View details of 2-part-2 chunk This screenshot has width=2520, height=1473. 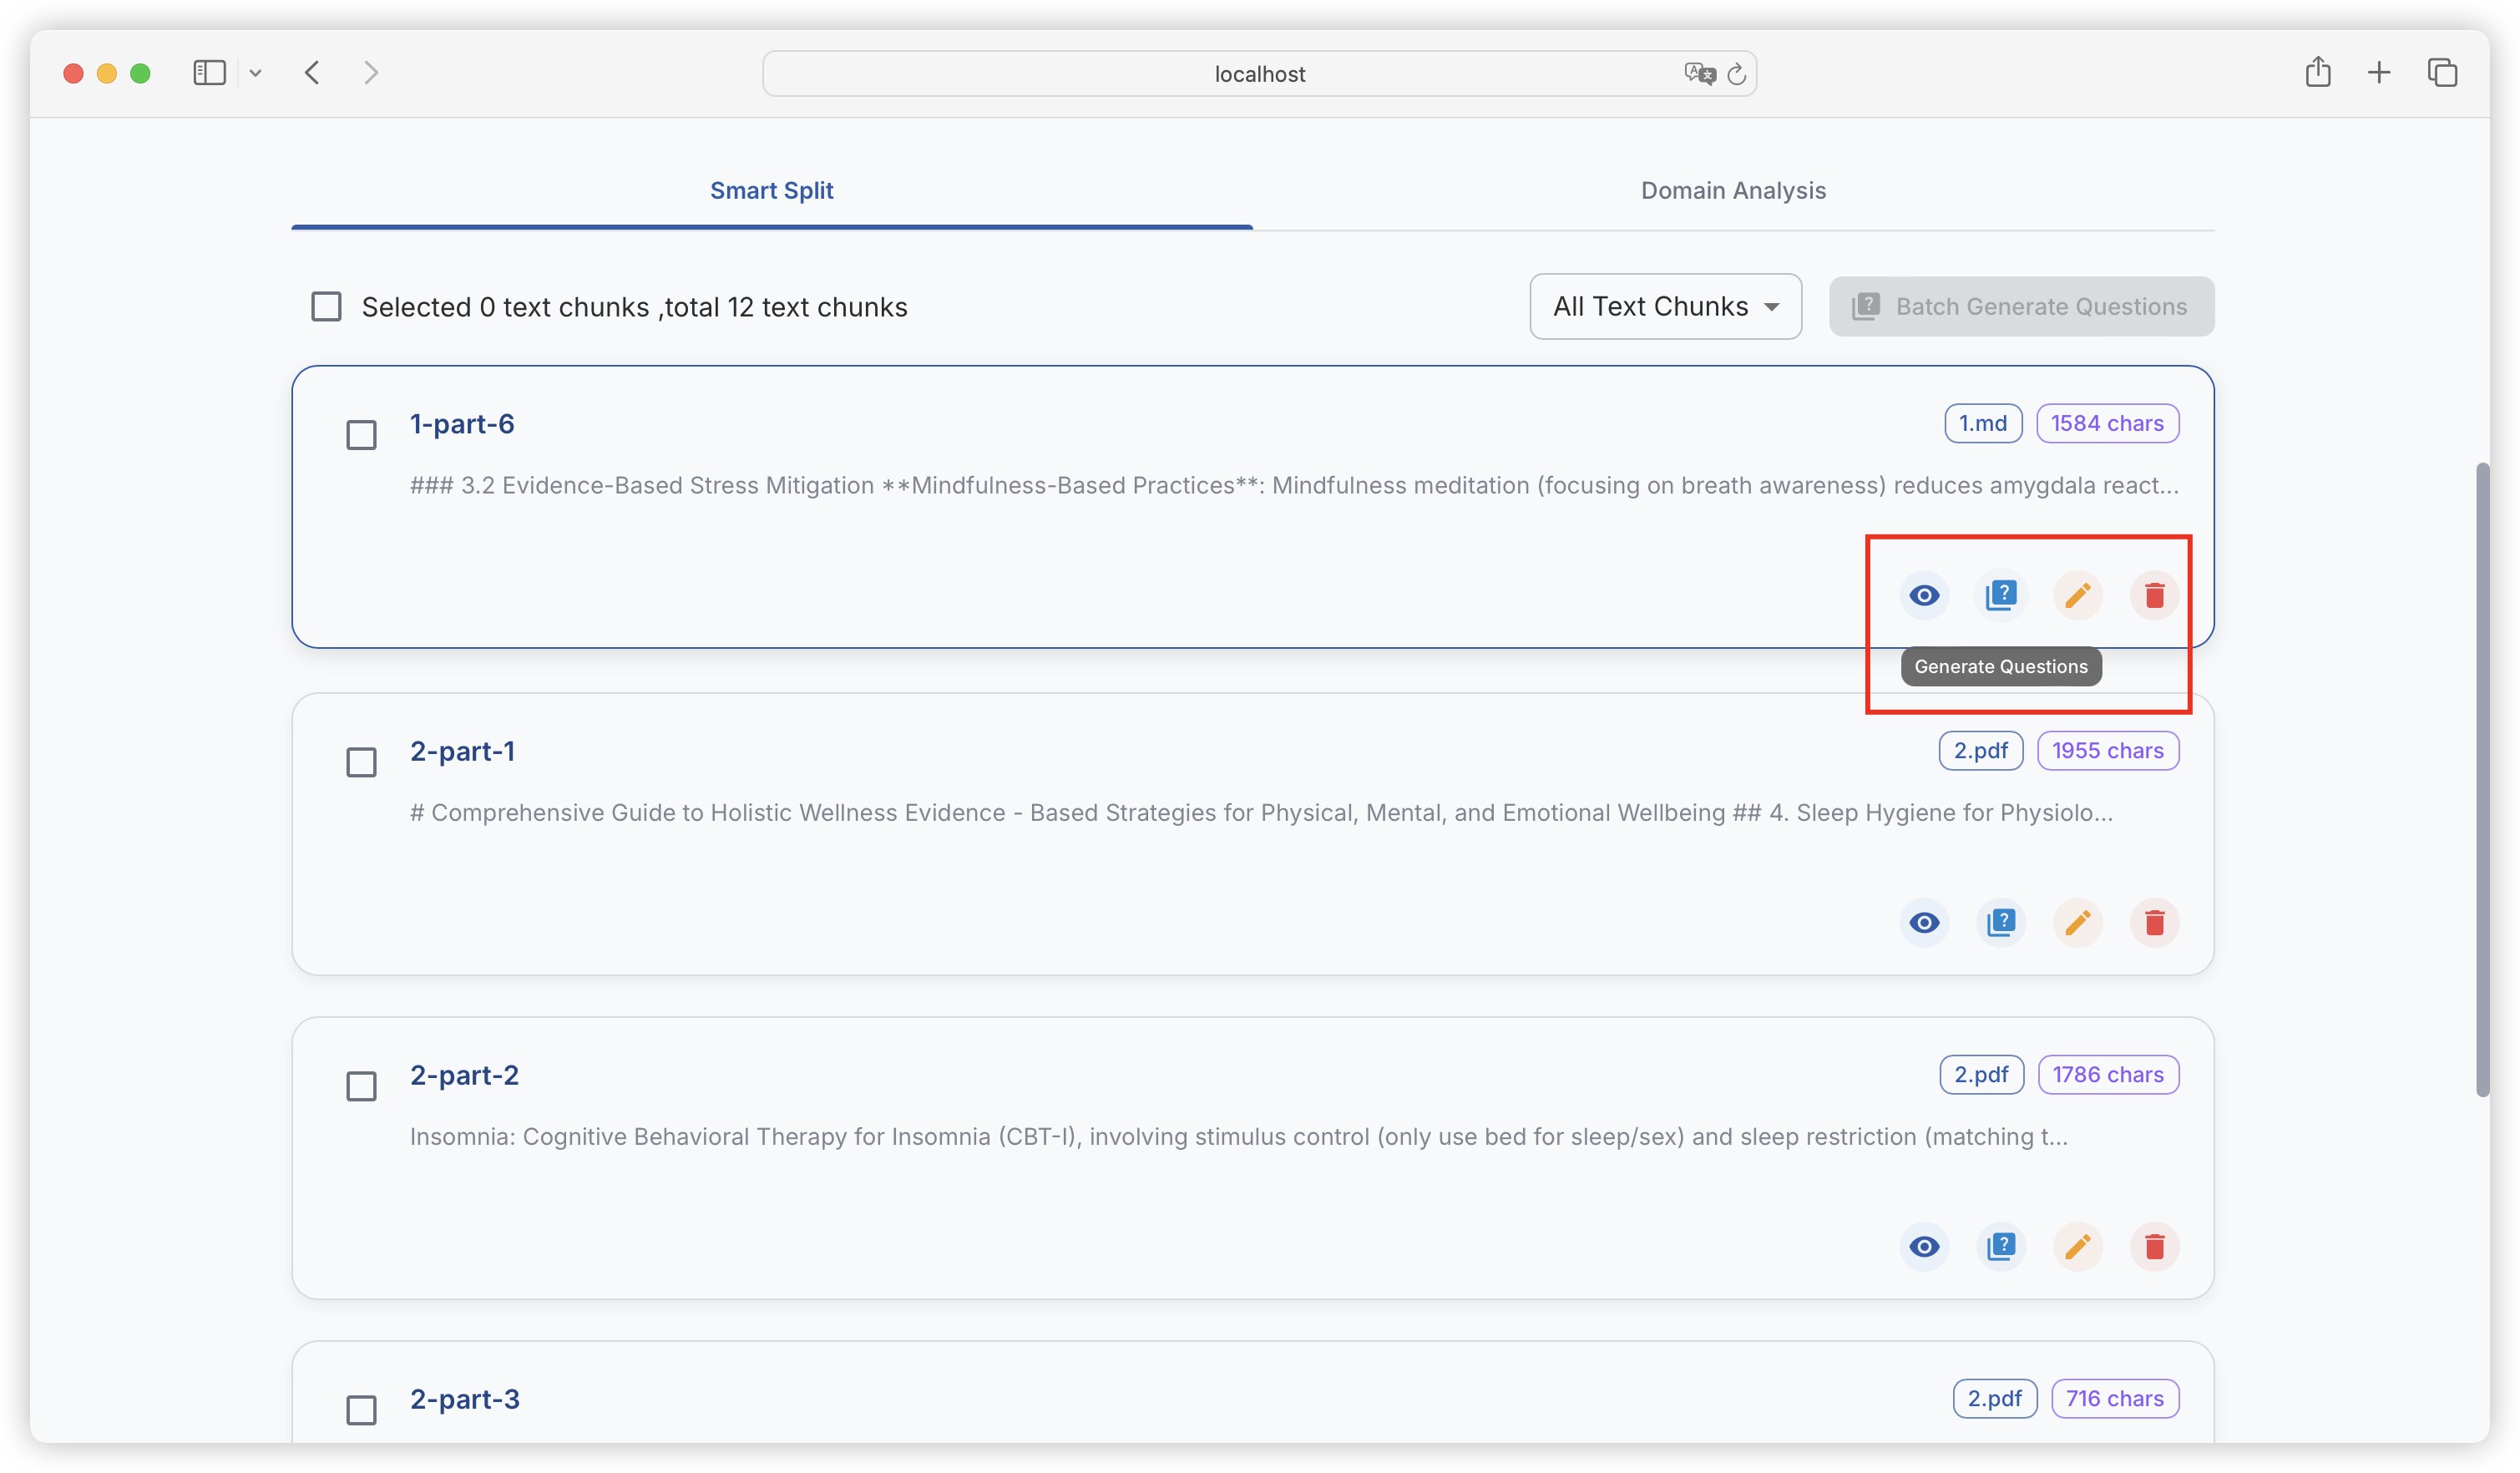click(1924, 1246)
